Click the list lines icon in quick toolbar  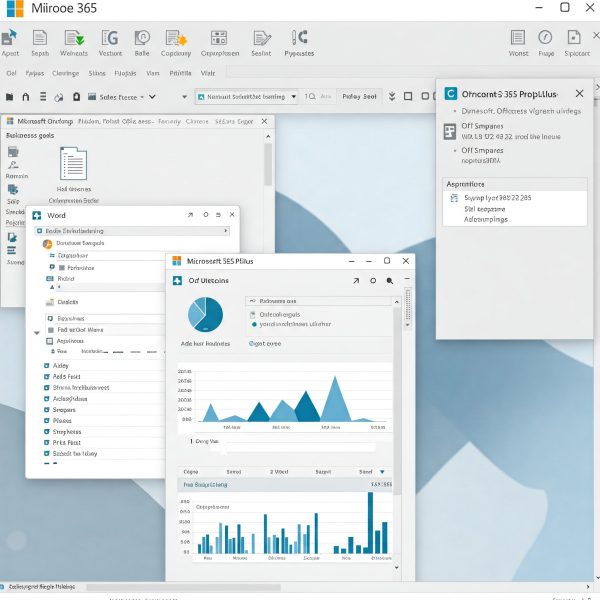point(43,96)
